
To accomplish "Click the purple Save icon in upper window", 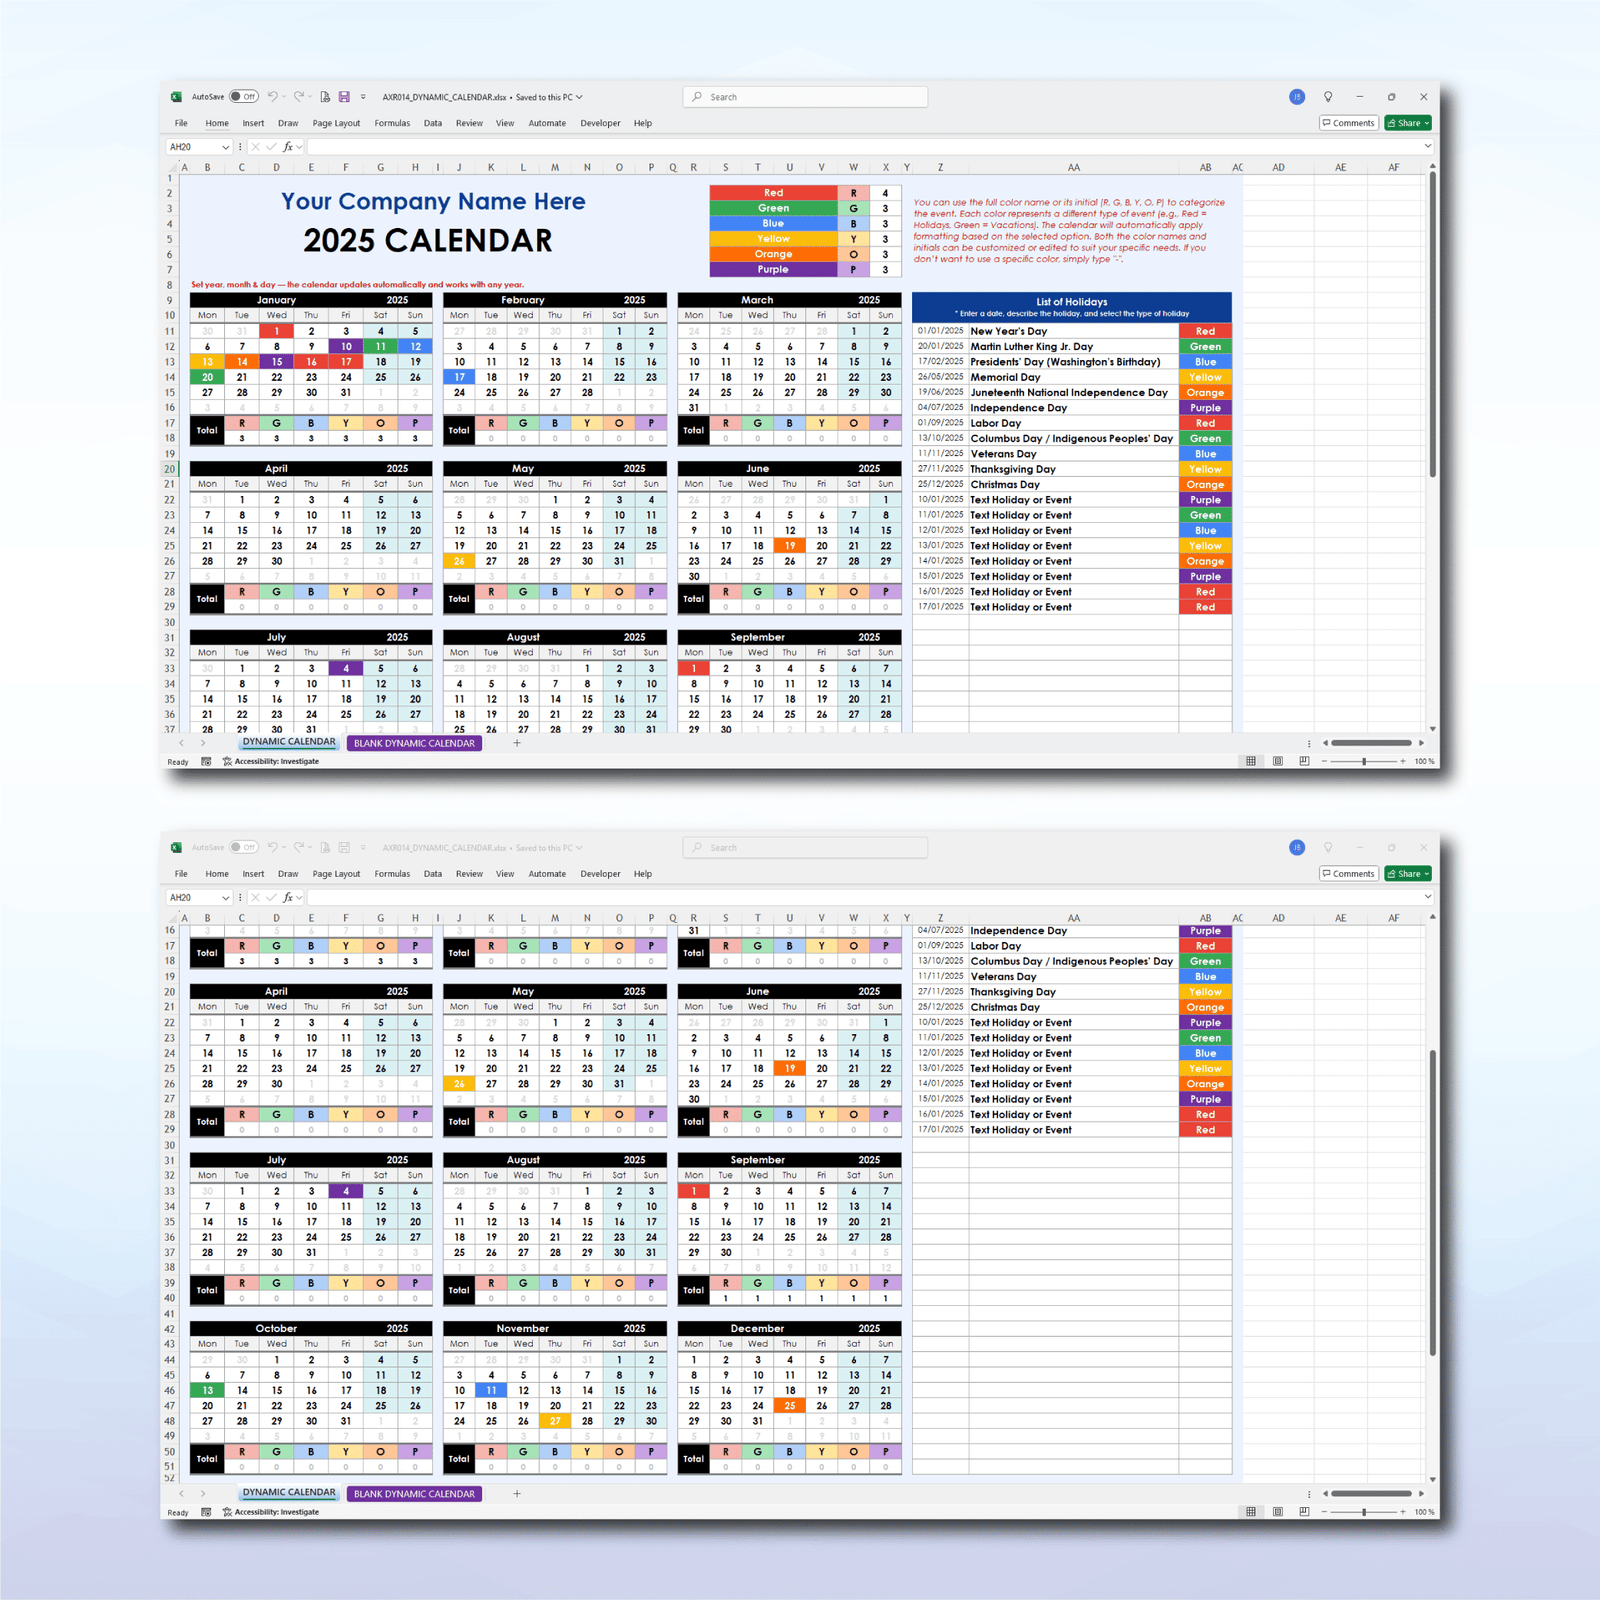I will pos(344,97).
